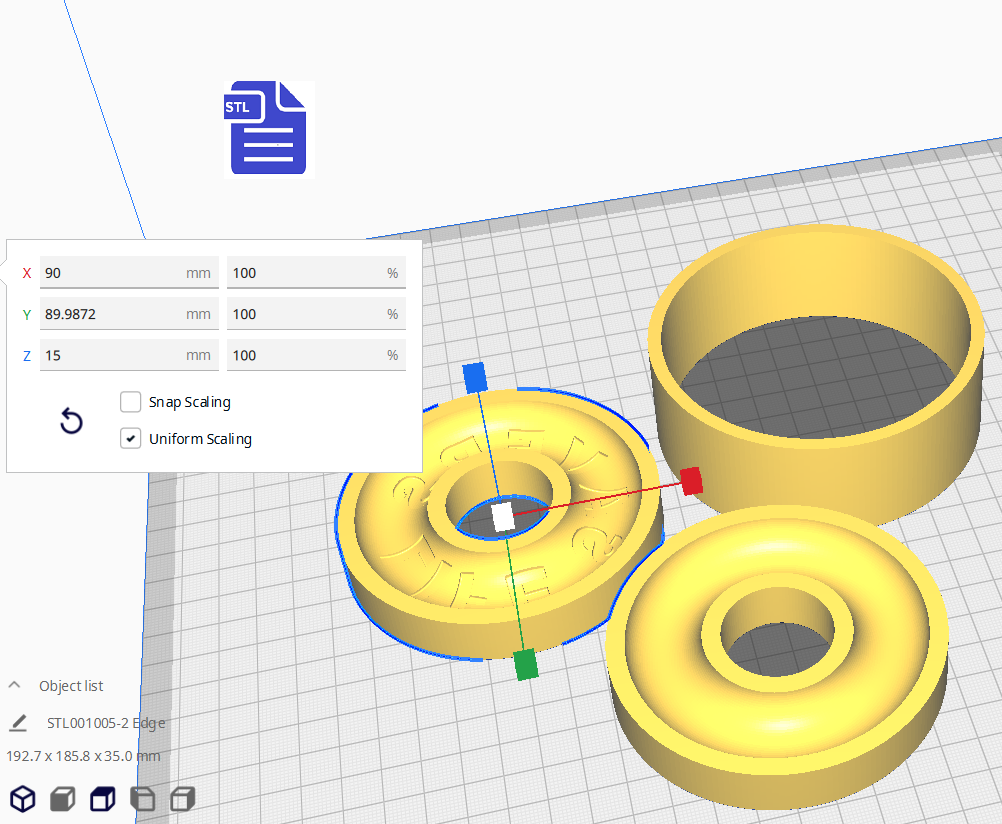Viewport: 1002px width, 824px height.
Task: Click the X dimension mm field
Action: [x=112, y=273]
